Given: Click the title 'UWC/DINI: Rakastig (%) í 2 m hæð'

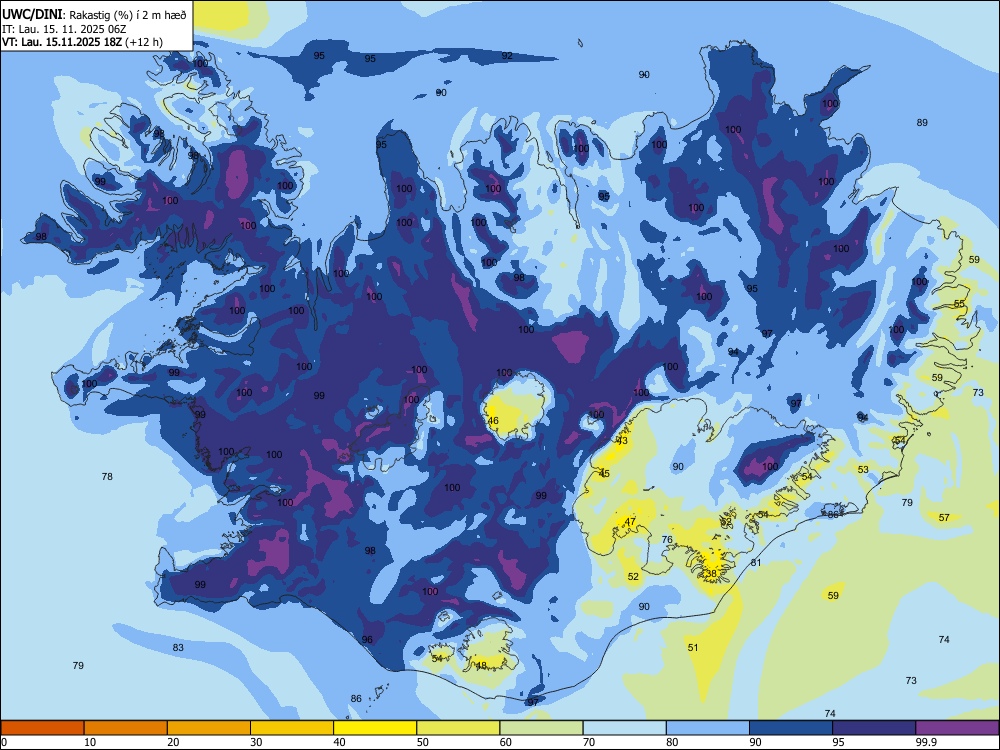Looking at the screenshot, I should pos(94,14).
